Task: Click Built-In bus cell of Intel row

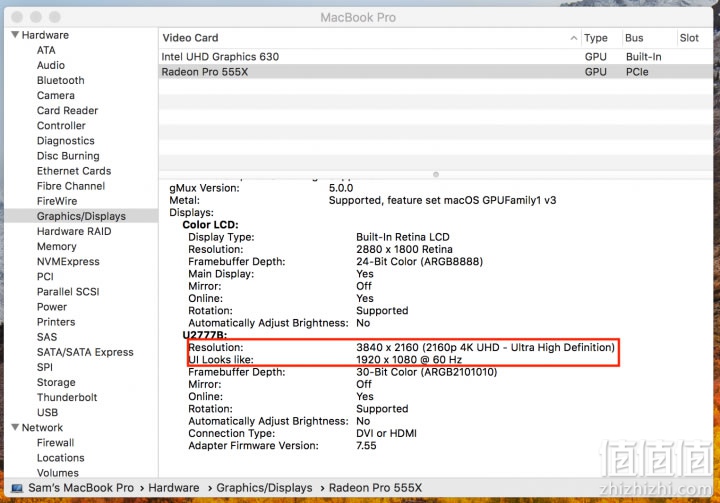Action: 643,57
